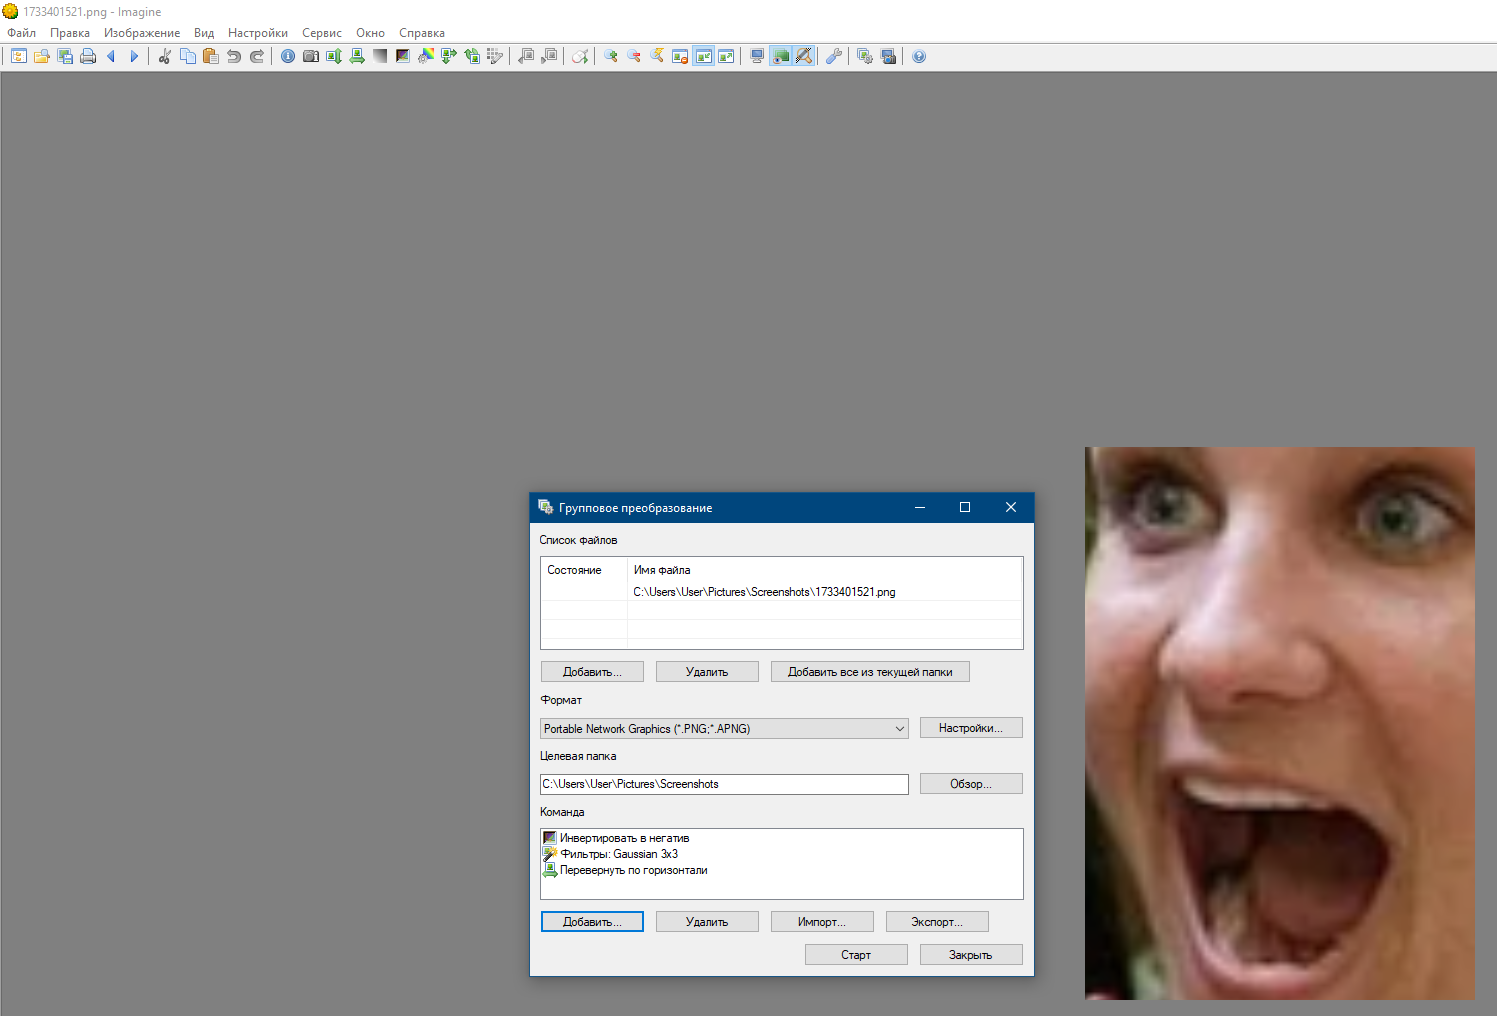Image resolution: width=1497 pixels, height=1016 pixels.
Task: Click the Старт button
Action: [x=856, y=955]
